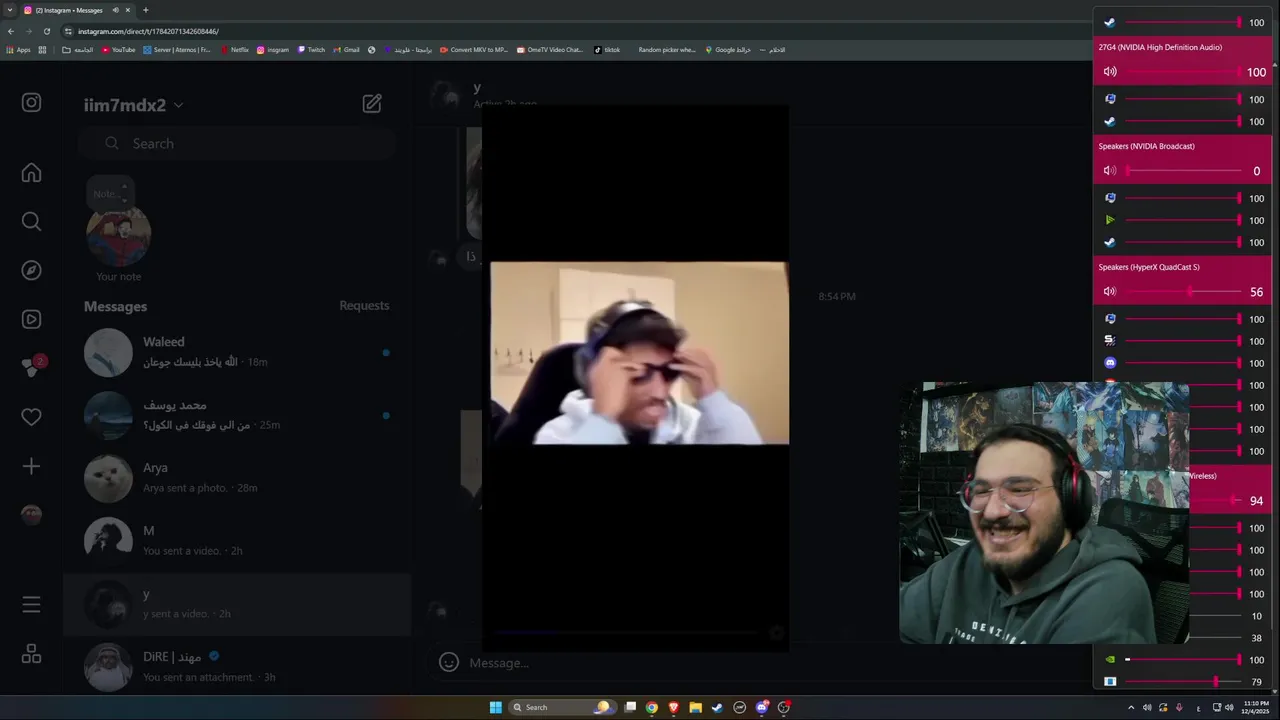Open the Server | Aternos bookmark
Viewport: 1280px width, 720px height.
point(177,50)
